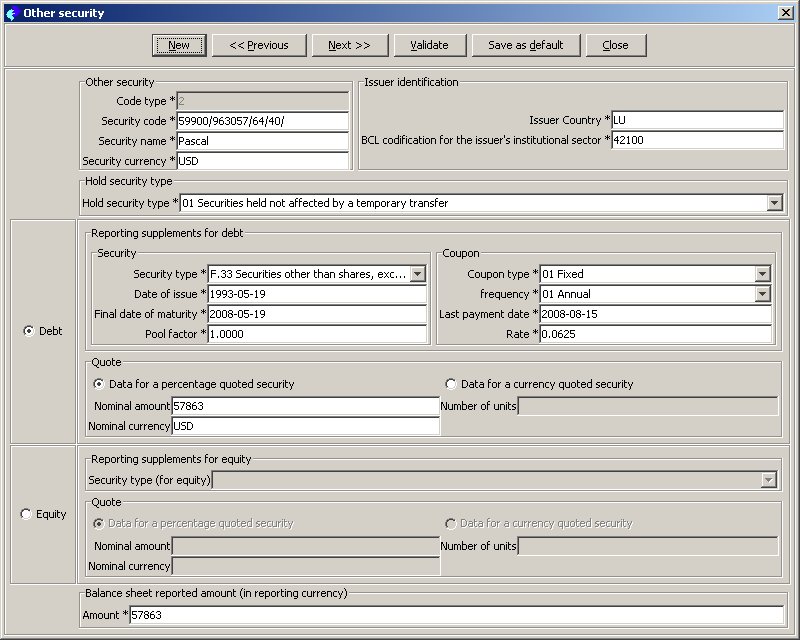Viewport: 800px width, 640px height.
Task: Validate the security form
Action: 429,45
